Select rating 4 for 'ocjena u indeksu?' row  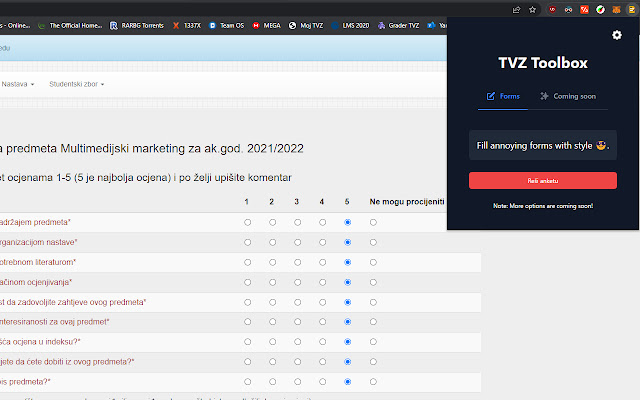coord(322,342)
